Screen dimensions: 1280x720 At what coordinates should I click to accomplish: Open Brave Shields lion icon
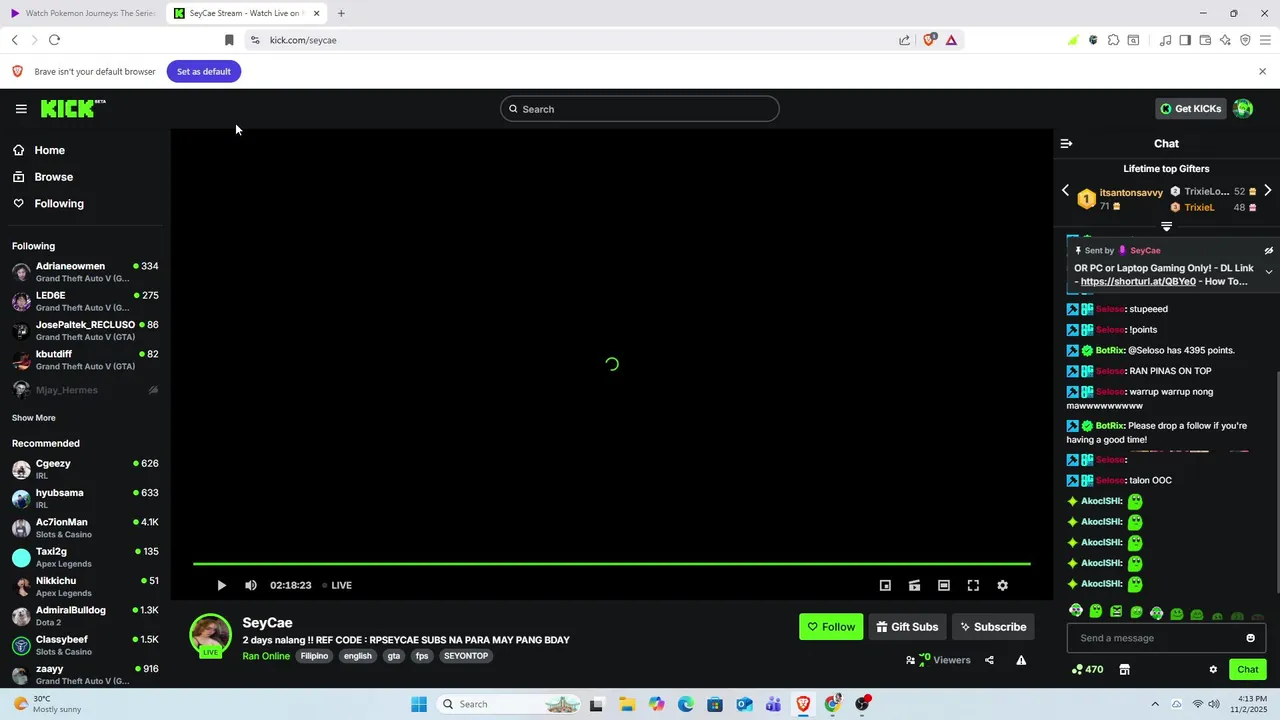click(x=929, y=40)
